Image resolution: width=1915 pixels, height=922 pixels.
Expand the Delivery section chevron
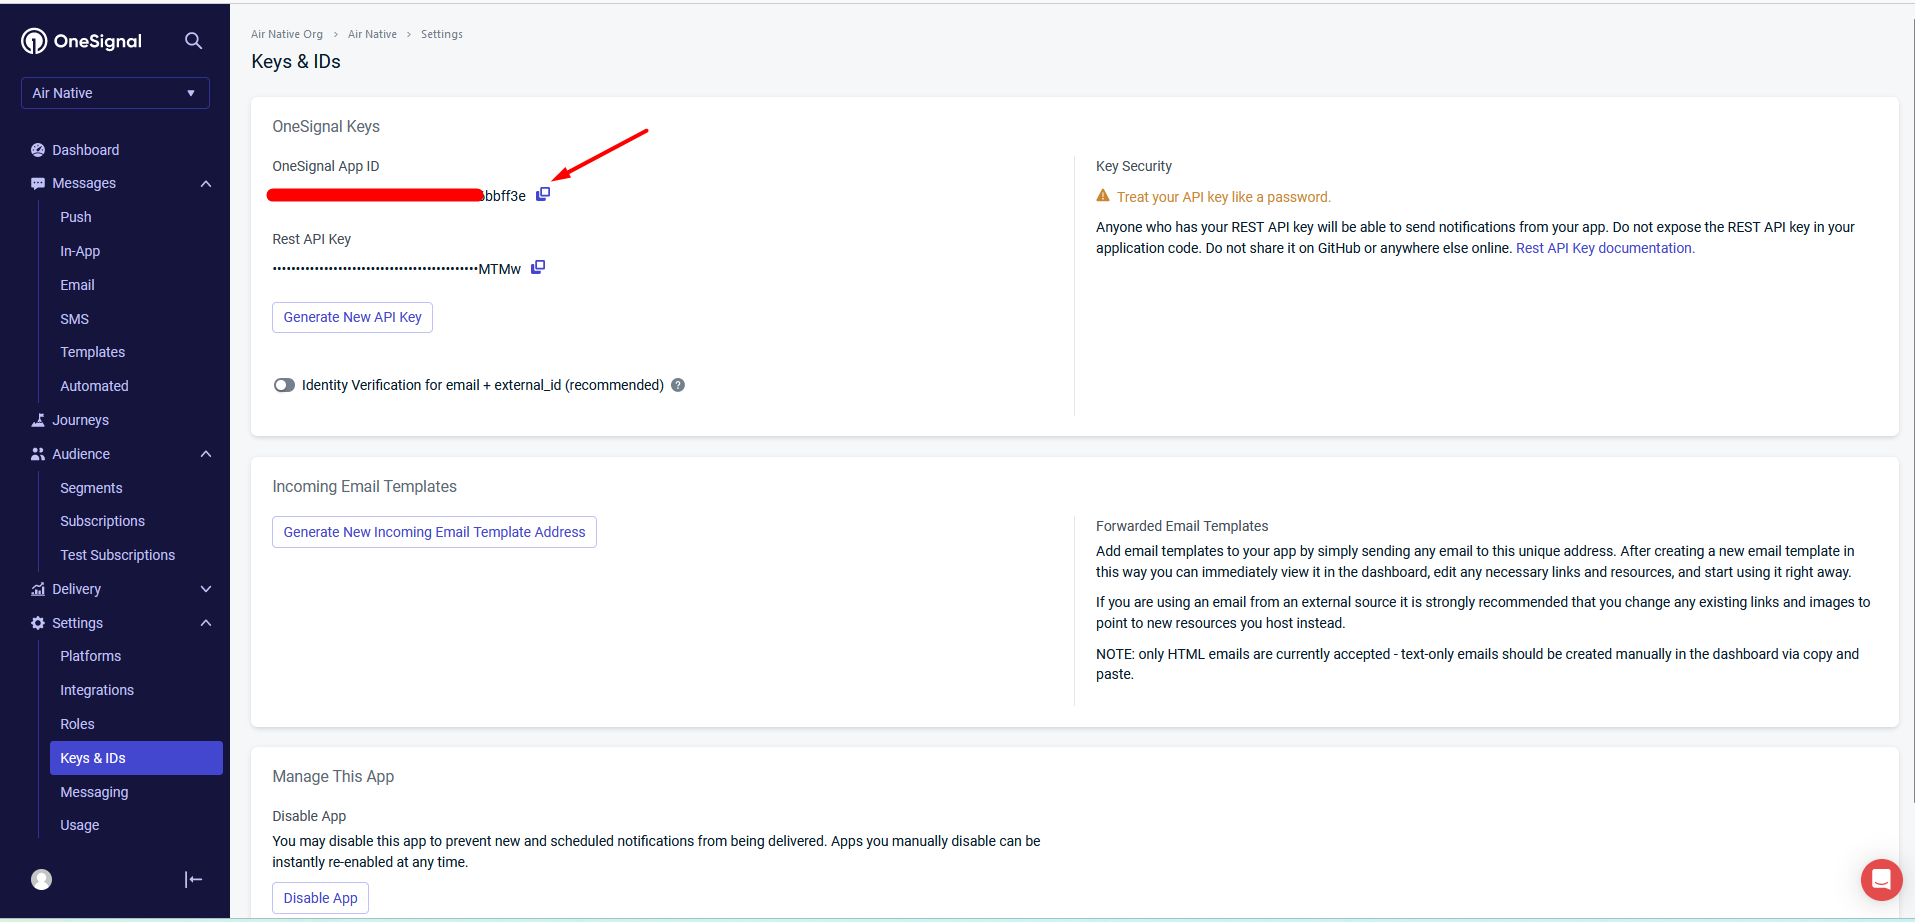[x=206, y=589]
